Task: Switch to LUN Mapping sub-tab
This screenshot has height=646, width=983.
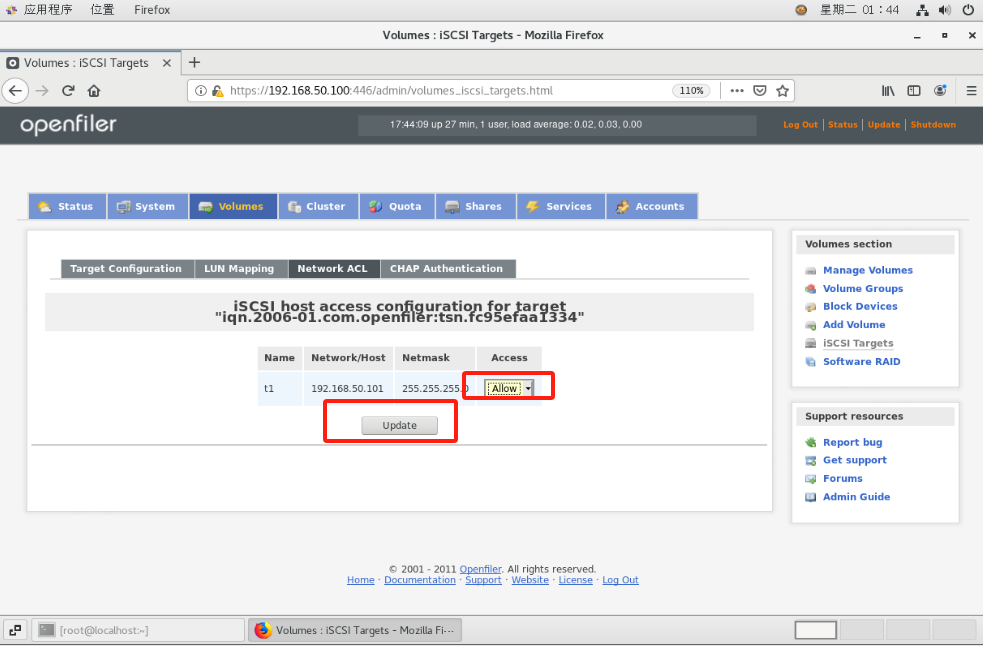Action: [241, 269]
